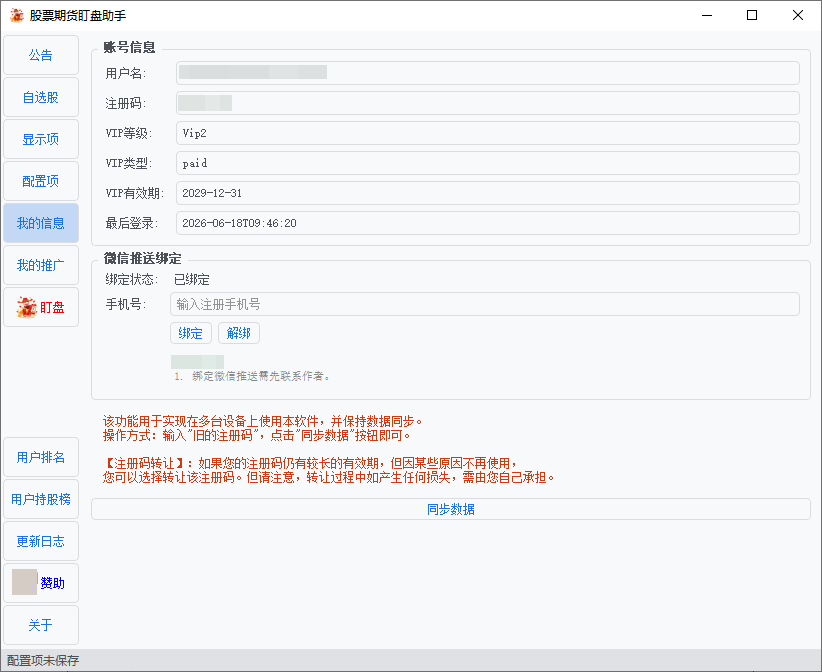Click the 注册码 registration code field
Screen dimensions: 822x672
(x=488, y=103)
